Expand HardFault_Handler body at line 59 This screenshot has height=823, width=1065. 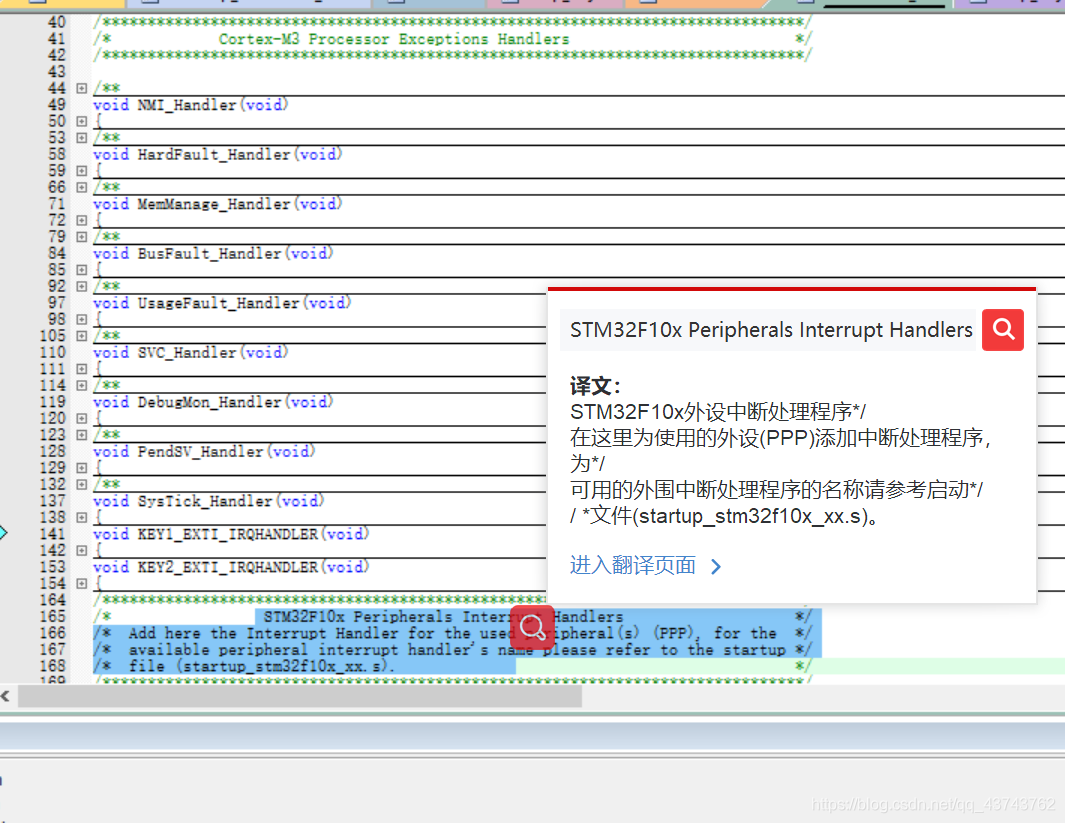[82, 171]
